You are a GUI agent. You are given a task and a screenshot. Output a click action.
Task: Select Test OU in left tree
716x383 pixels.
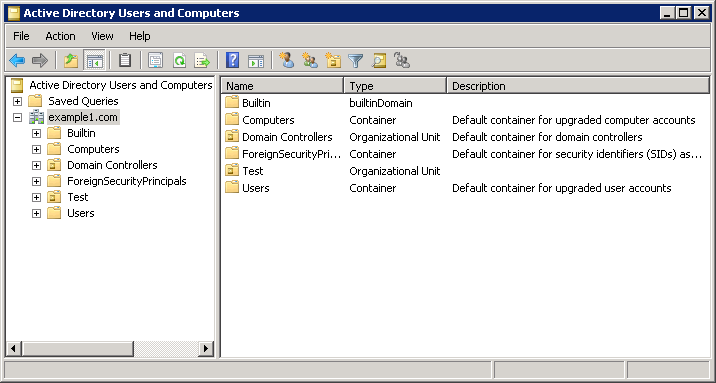coord(78,197)
